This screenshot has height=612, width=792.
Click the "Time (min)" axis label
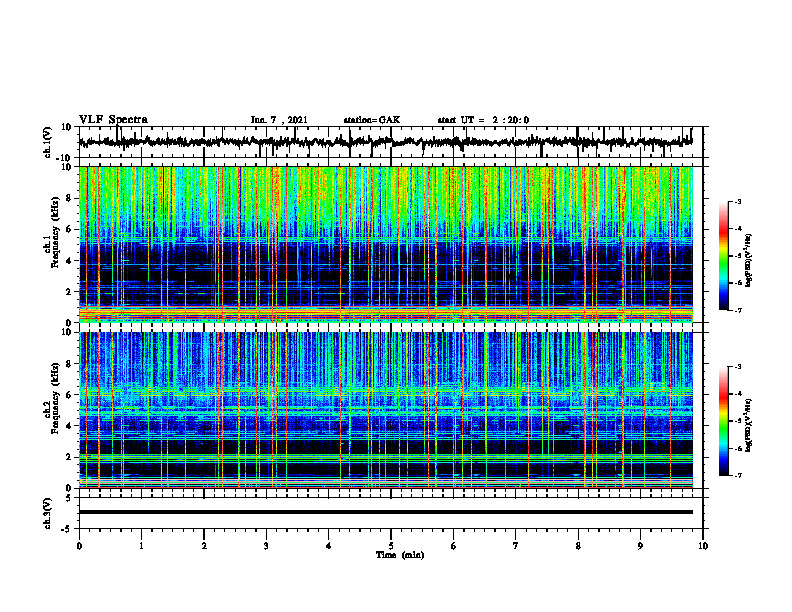click(400, 555)
